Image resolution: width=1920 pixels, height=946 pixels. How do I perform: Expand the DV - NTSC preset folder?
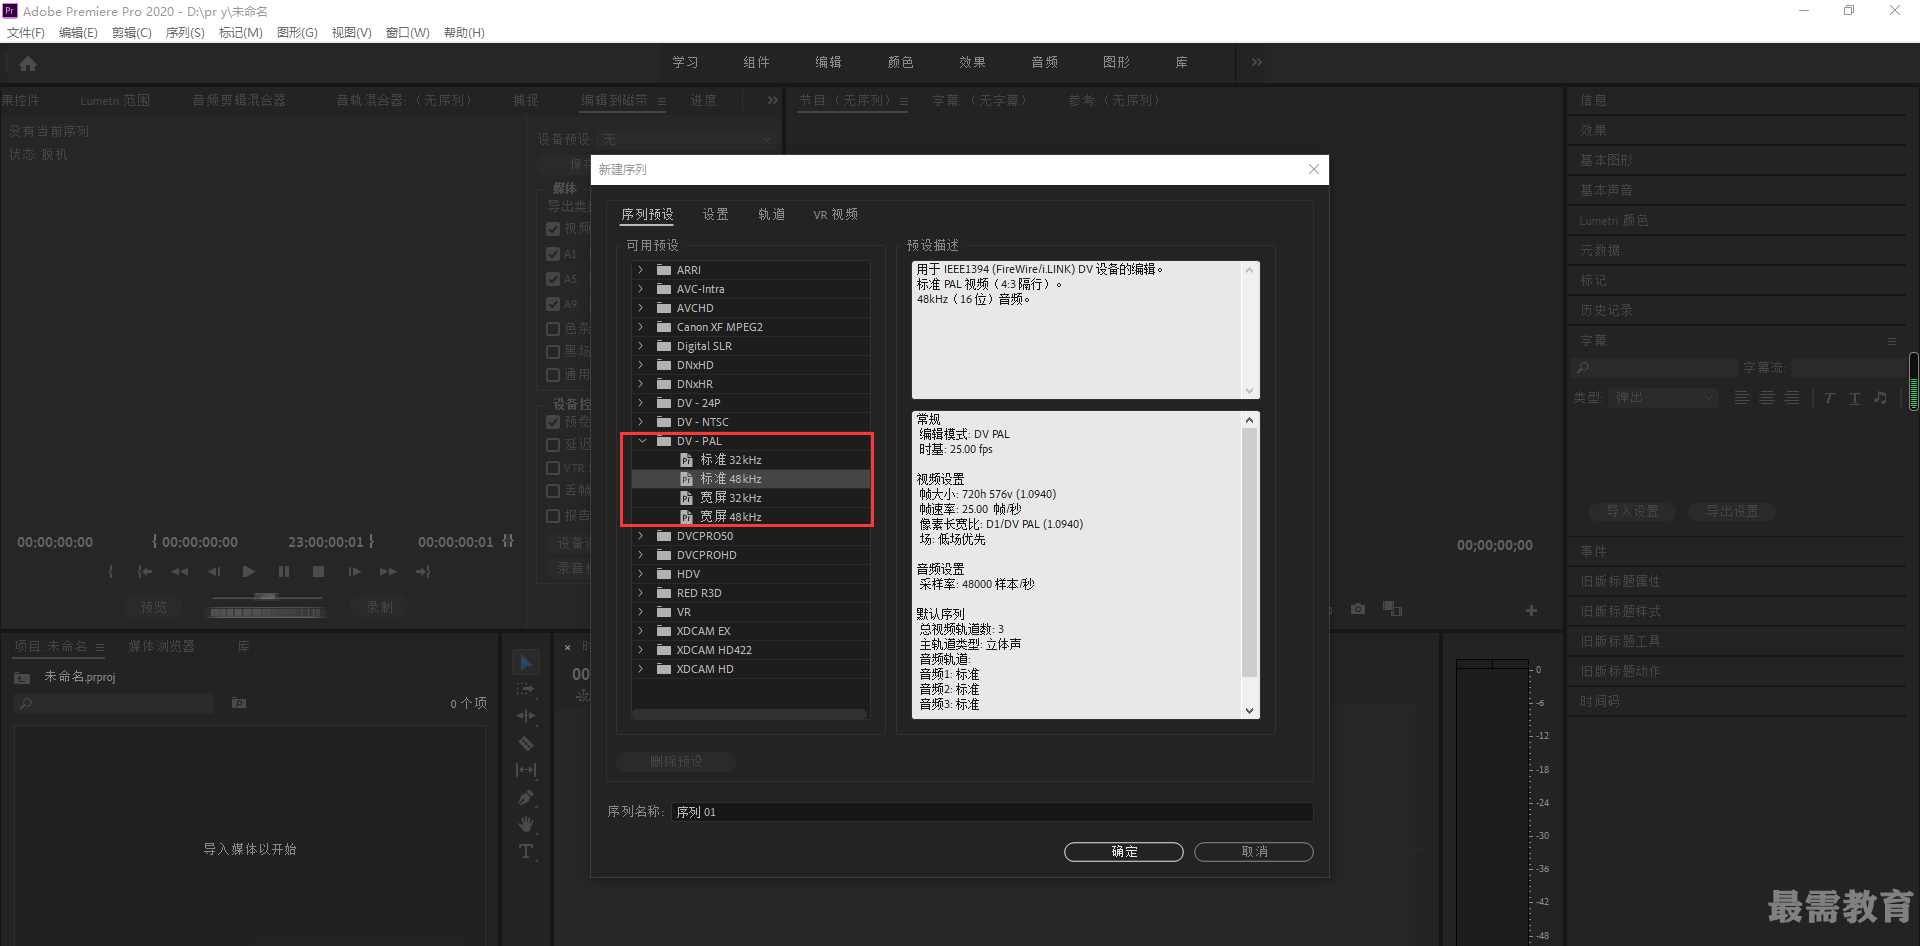point(641,422)
